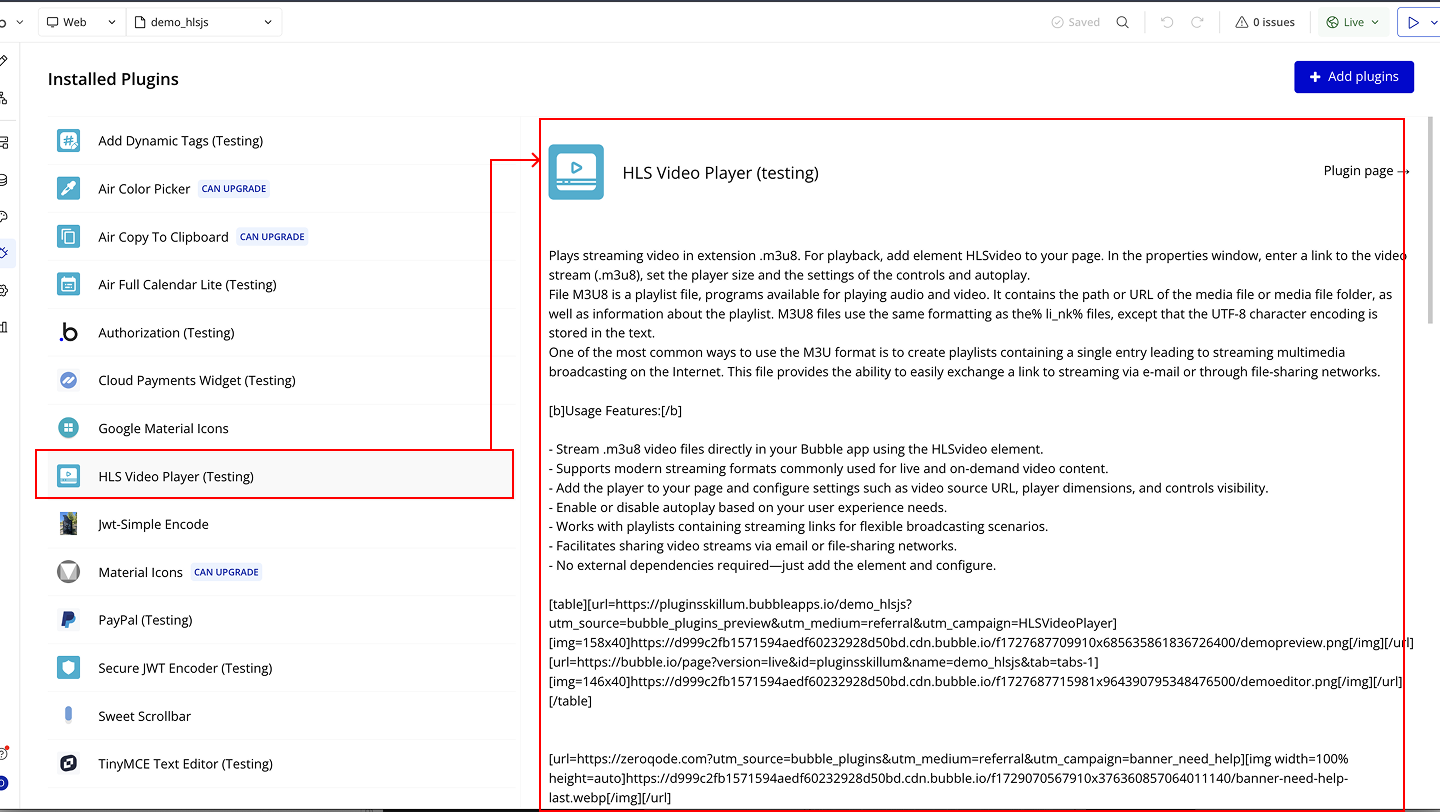Click CAN UPGRADE badge for Material Icons
Image resolution: width=1440 pixels, height=812 pixels.
pos(226,572)
